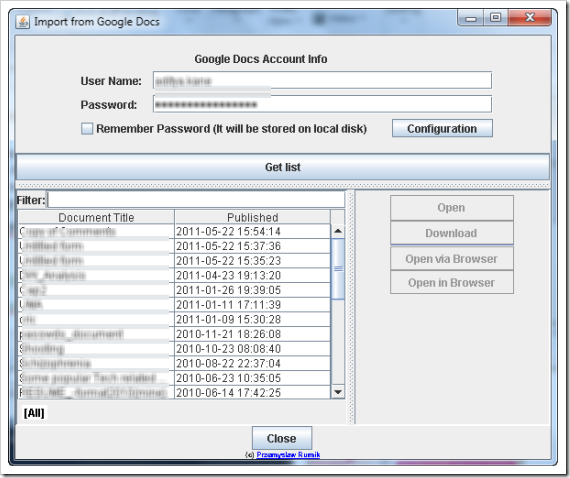Screen dimensions: 570x478
Task: Select the [All] category label
Action: coord(34,413)
